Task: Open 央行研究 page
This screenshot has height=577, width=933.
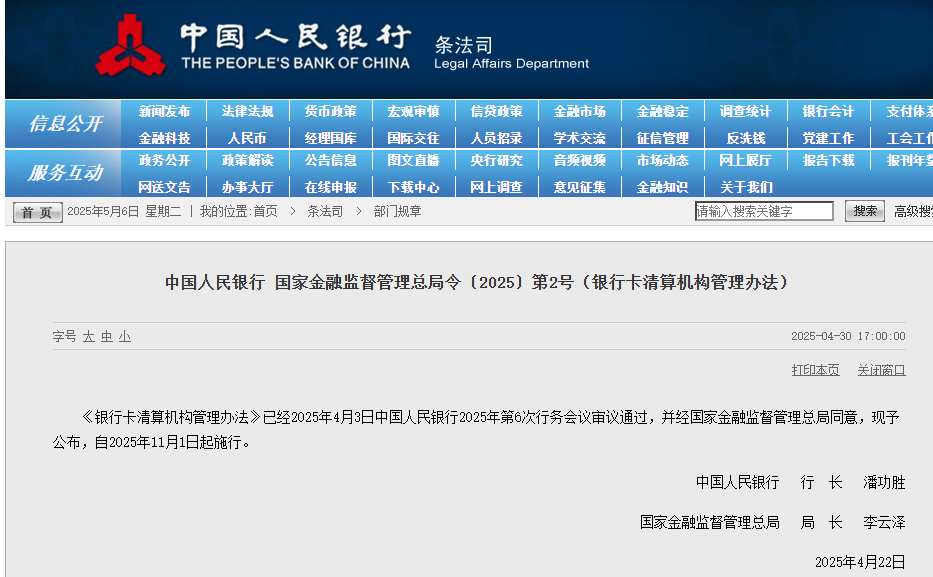Action: click(496, 160)
